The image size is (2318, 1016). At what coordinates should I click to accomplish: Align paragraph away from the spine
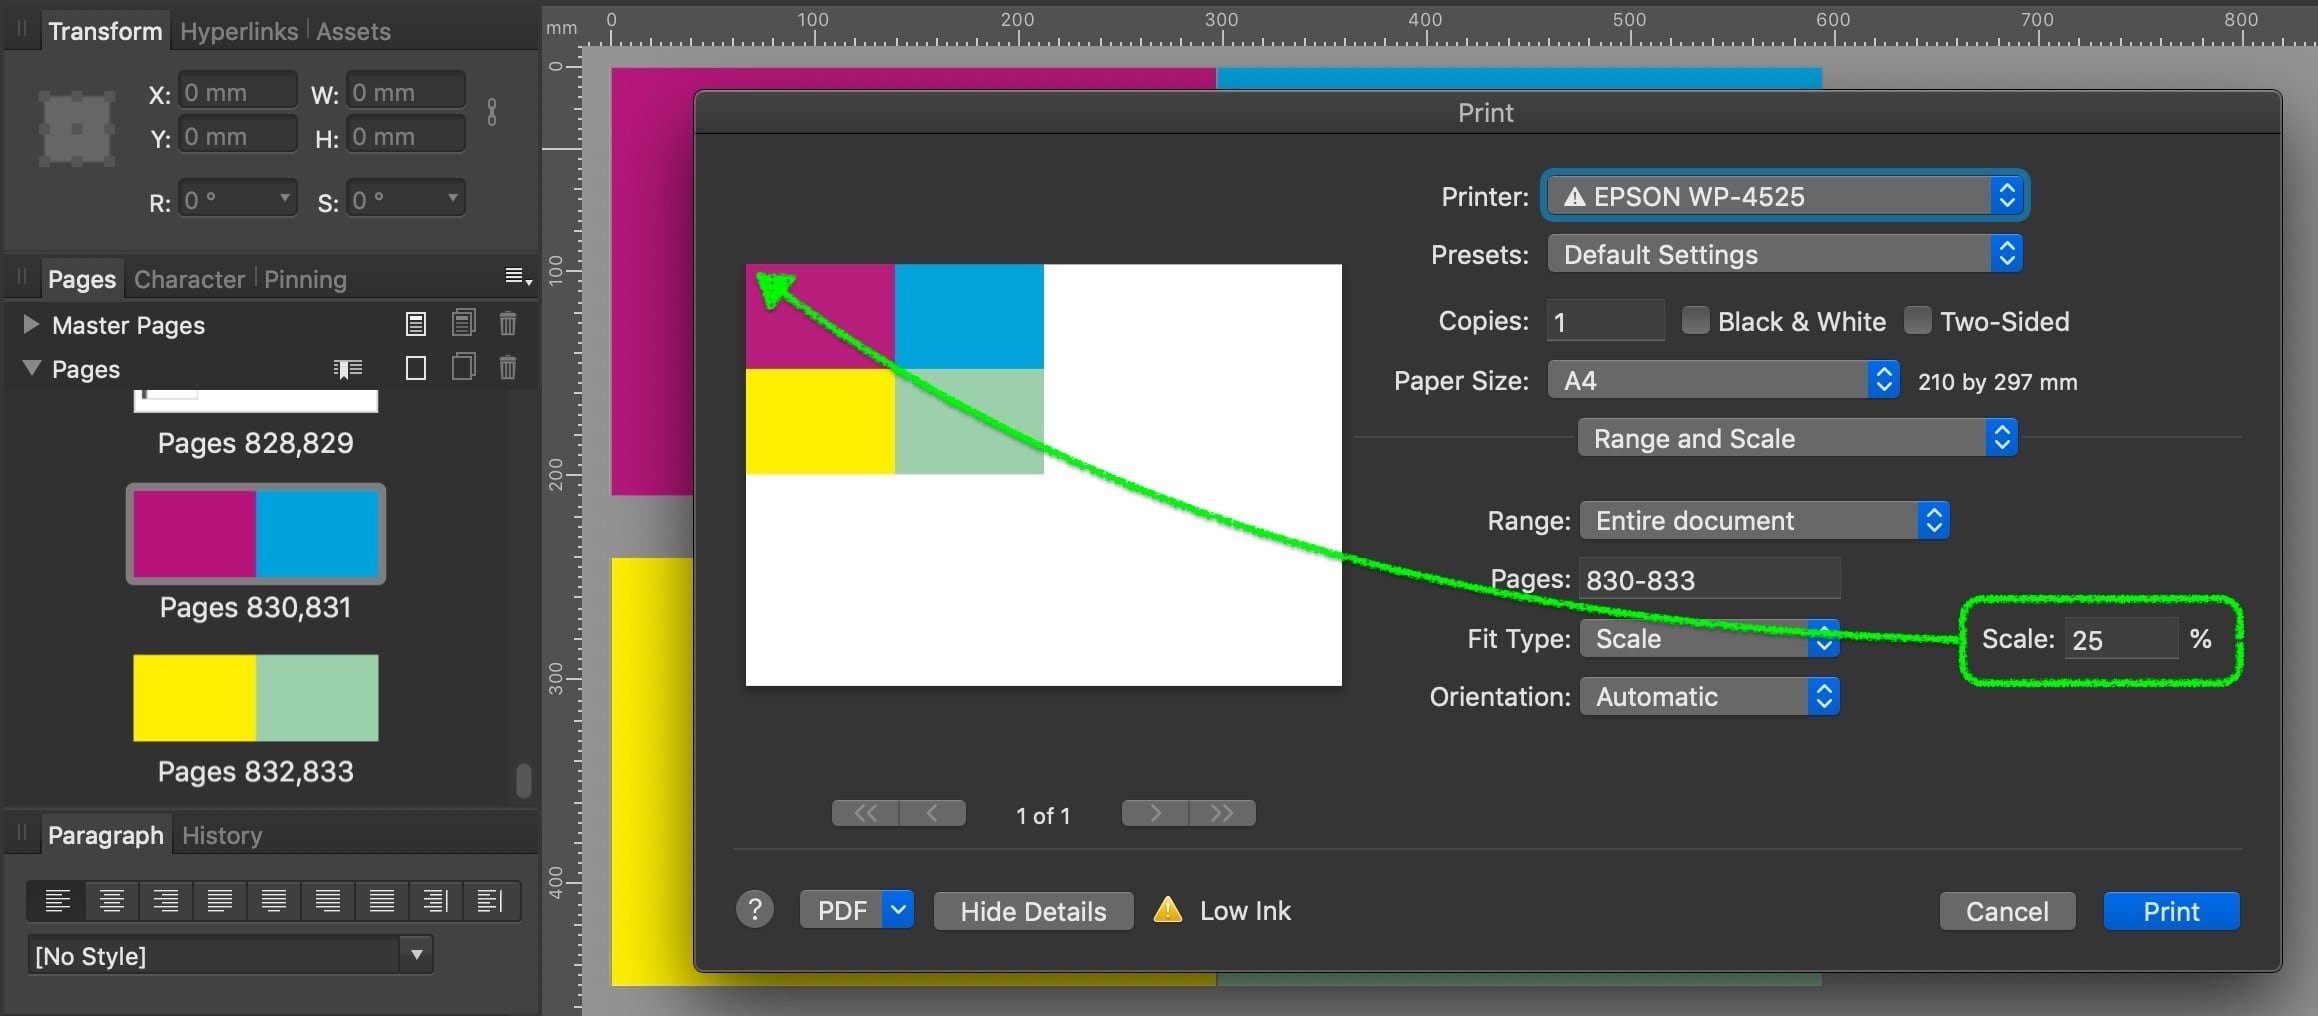(x=490, y=901)
